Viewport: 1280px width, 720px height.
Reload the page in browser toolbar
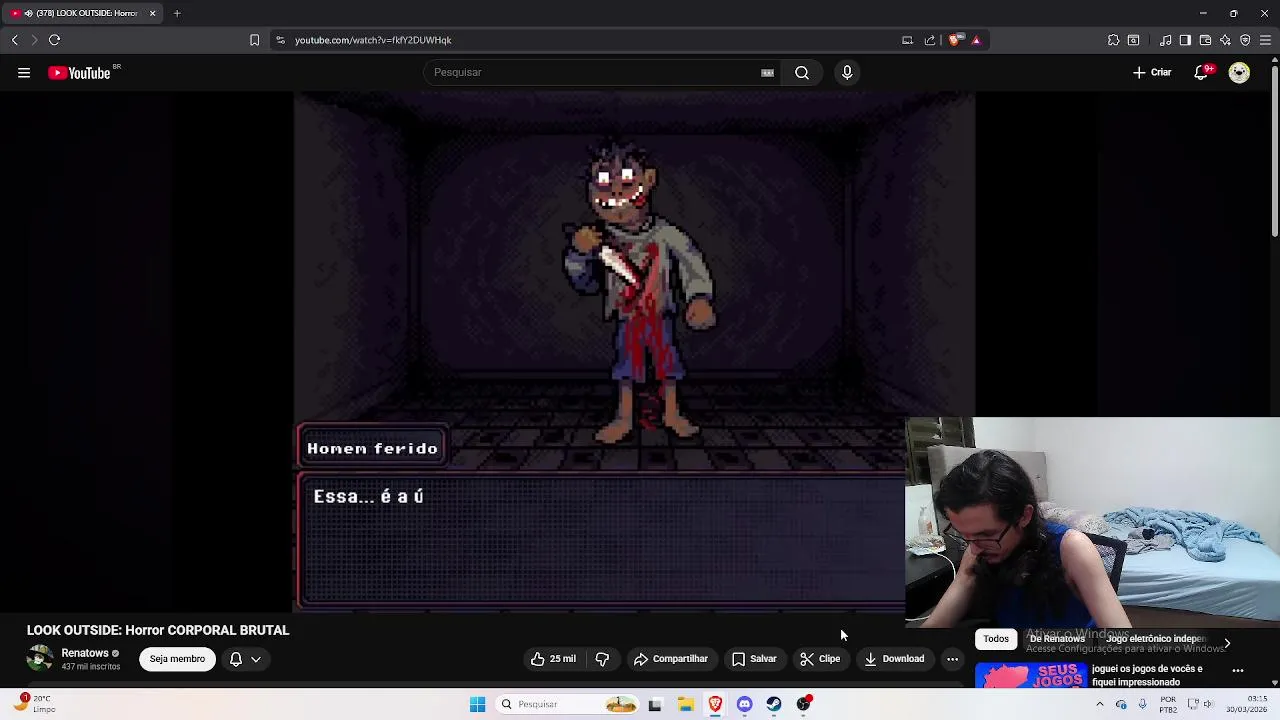(54, 40)
